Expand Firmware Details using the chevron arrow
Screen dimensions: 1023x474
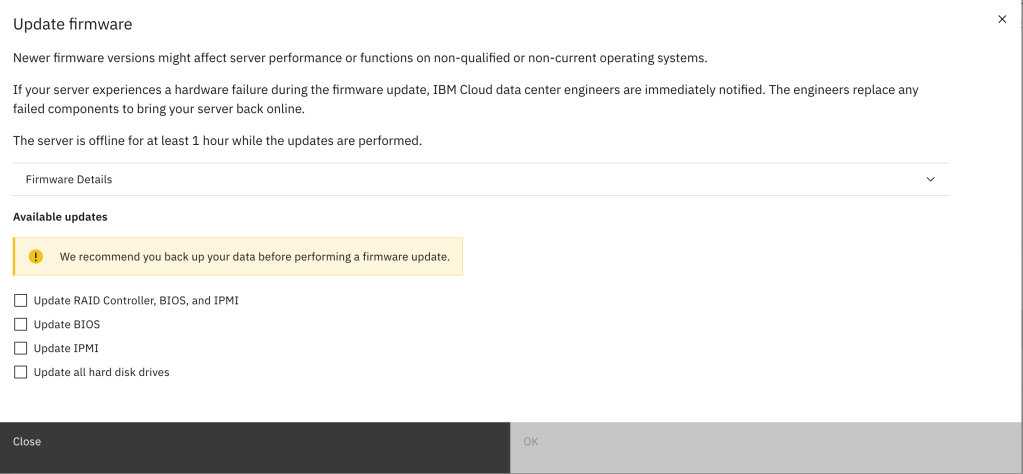click(930, 180)
